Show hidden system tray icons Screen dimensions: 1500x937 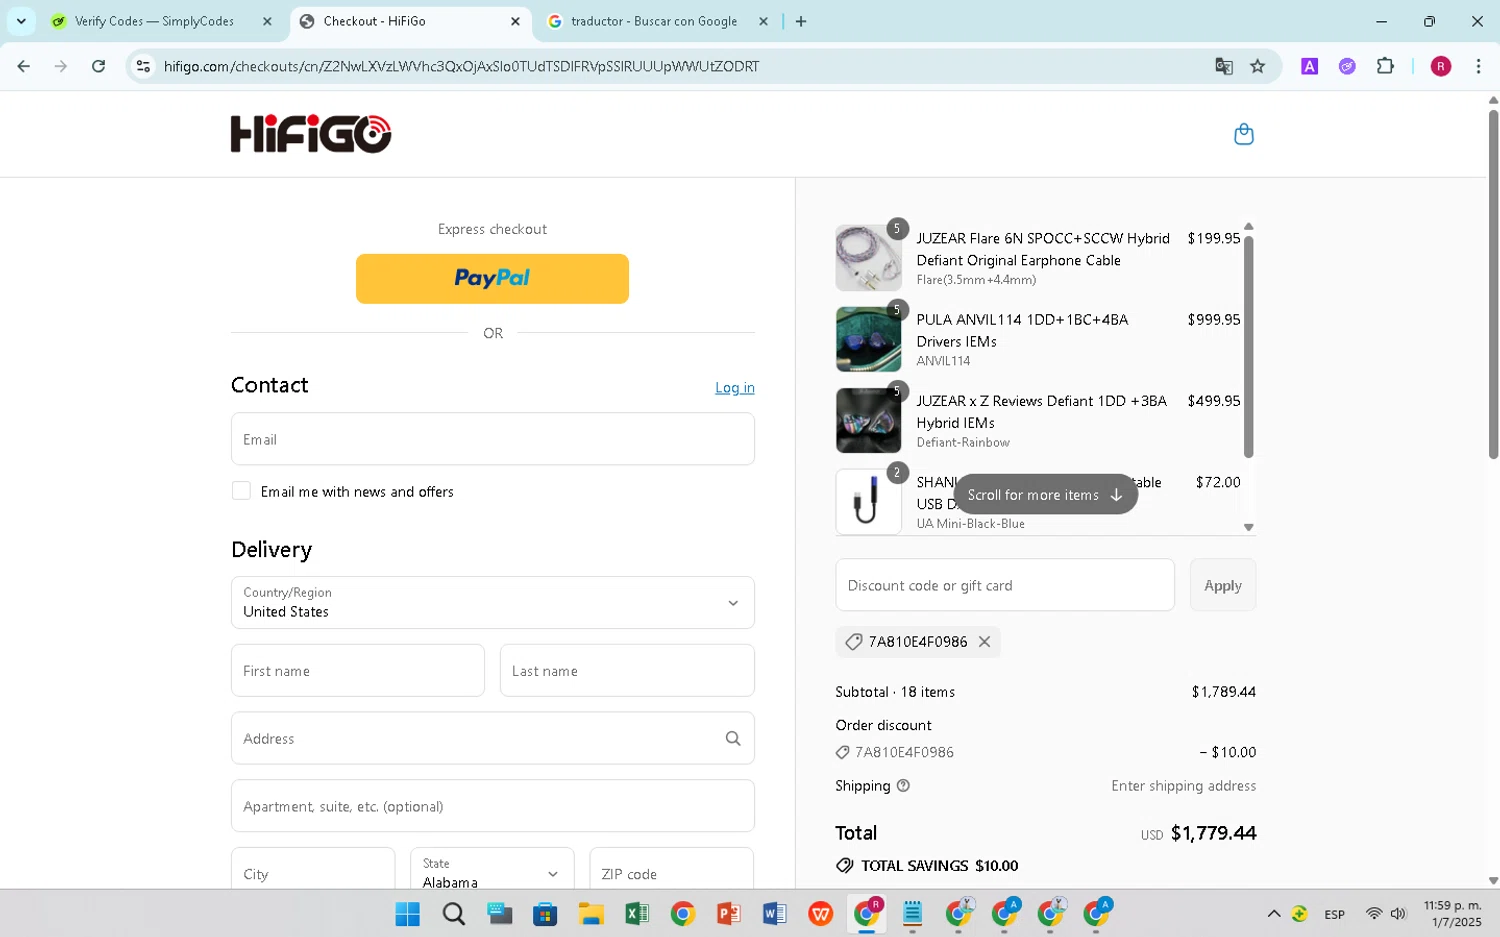1273,914
